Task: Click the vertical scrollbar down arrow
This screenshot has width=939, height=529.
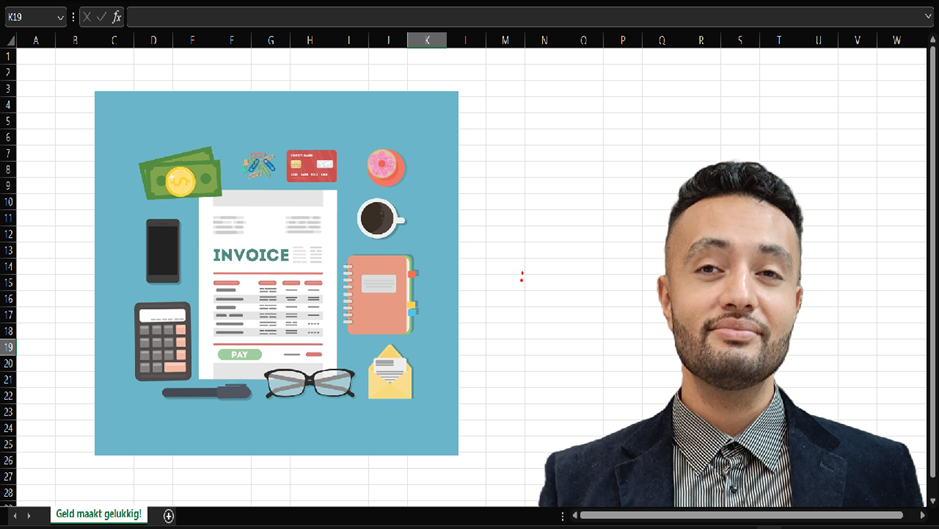Action: tap(932, 500)
